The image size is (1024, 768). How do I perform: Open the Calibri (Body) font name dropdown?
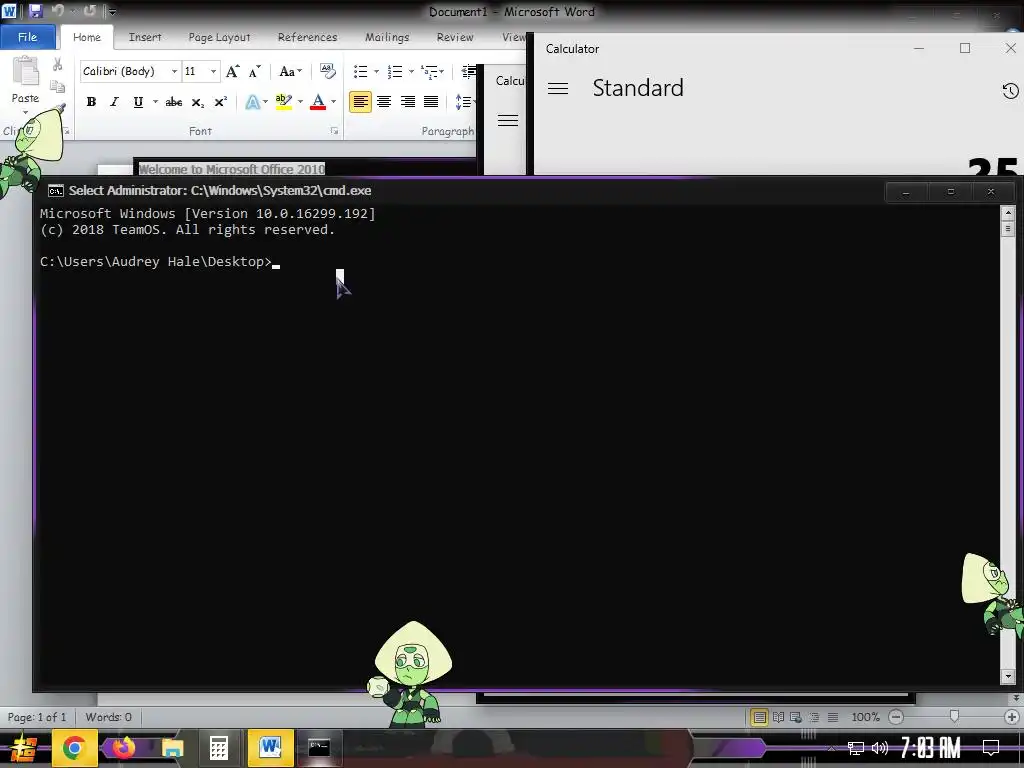click(x=174, y=71)
